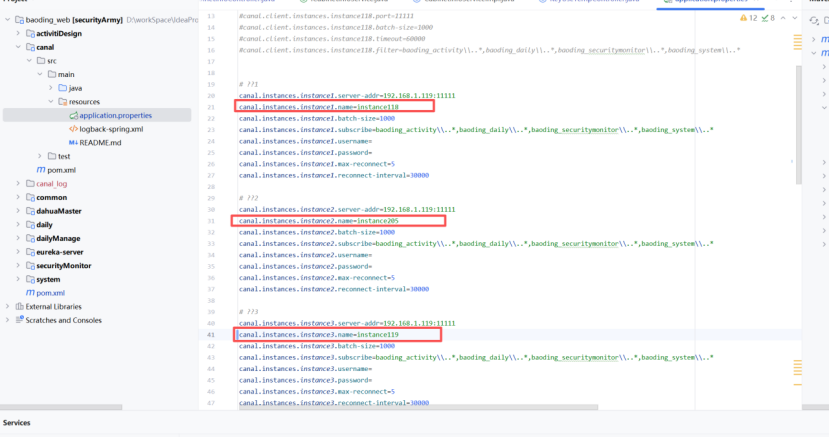This screenshot has width=829, height=438.
Task: Click the logback-spring.xml XML file icon
Action: point(73,129)
